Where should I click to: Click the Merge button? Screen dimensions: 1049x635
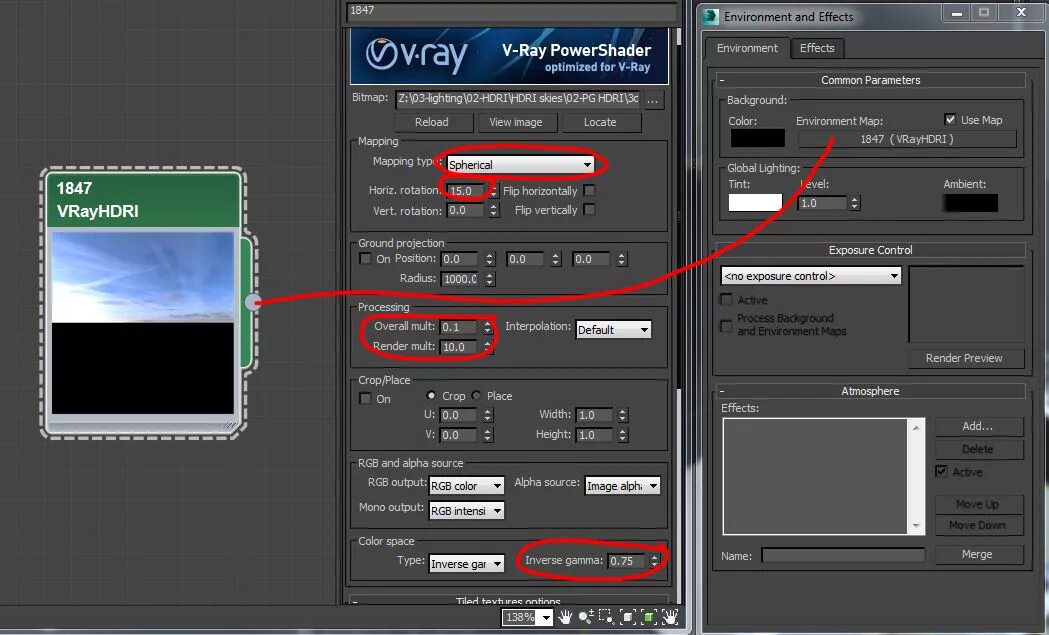pyautogui.click(x=977, y=554)
